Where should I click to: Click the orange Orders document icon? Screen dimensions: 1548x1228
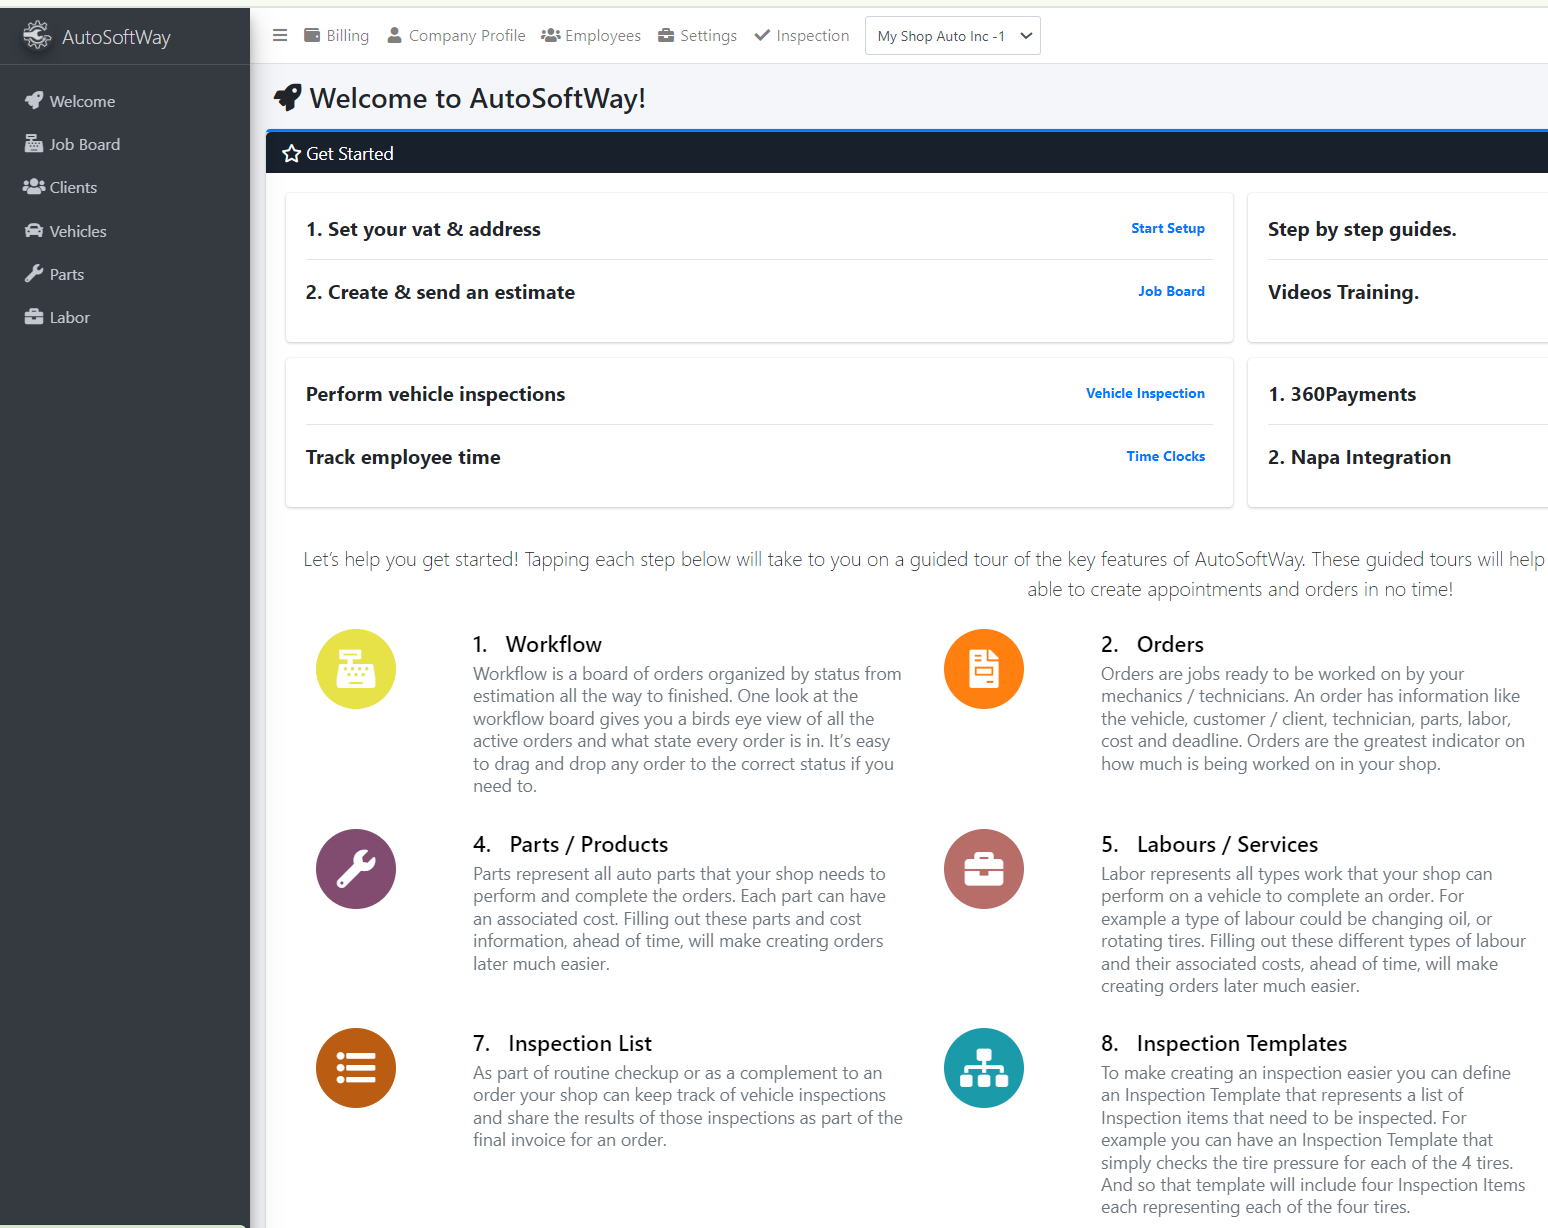983,669
